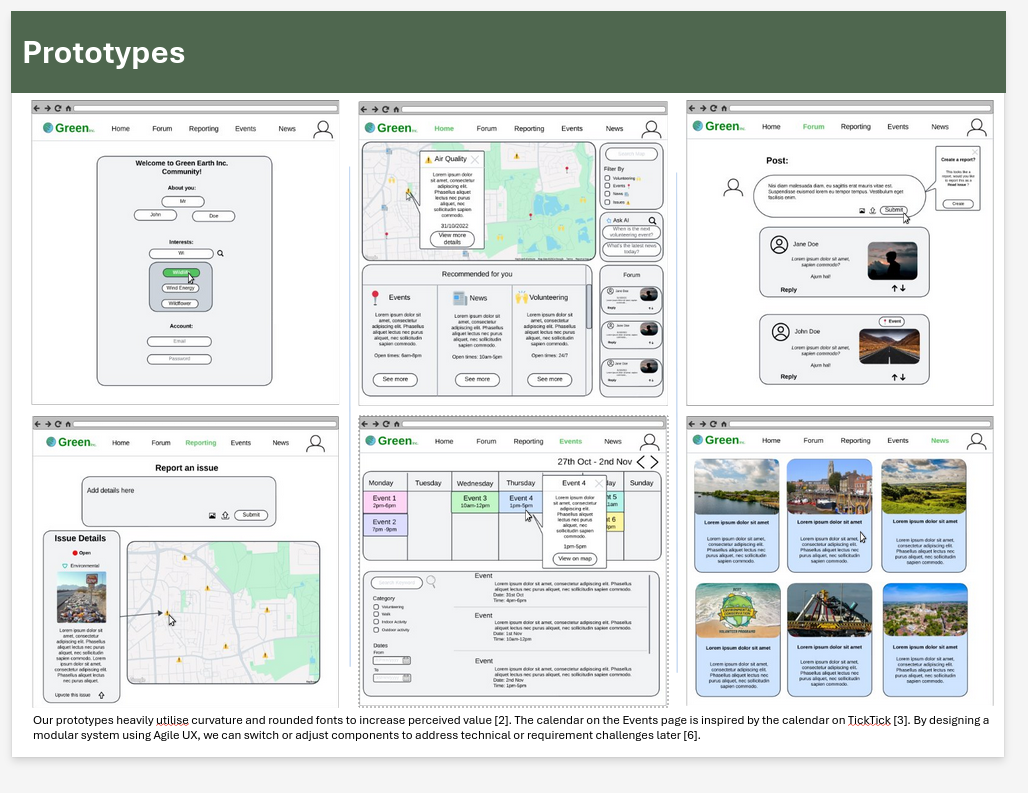Click See more under the Volunteering card
Image resolution: width=1028 pixels, height=793 pixels.
[x=549, y=380]
